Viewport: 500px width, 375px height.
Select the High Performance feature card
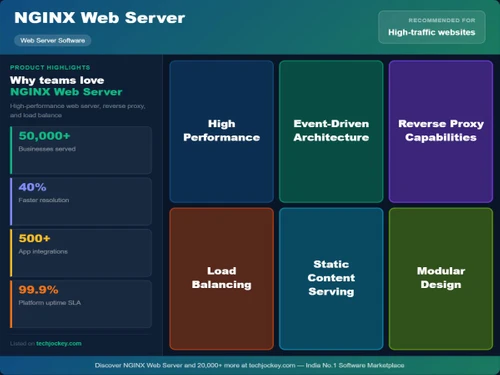[222, 131]
